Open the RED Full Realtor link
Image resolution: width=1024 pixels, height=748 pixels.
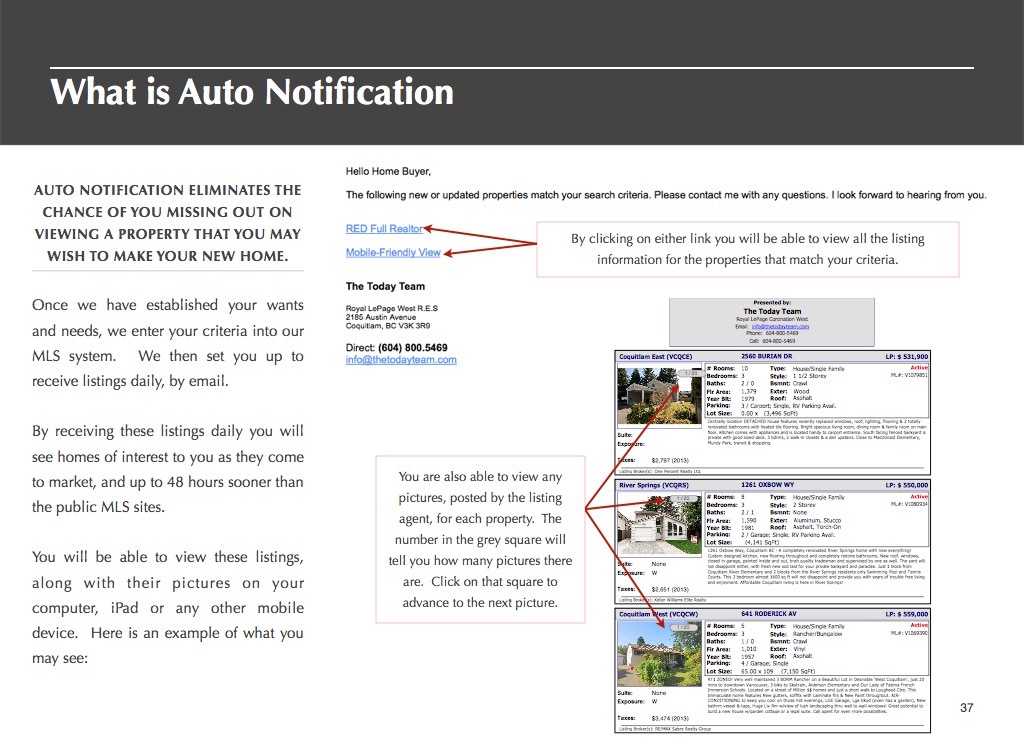384,229
